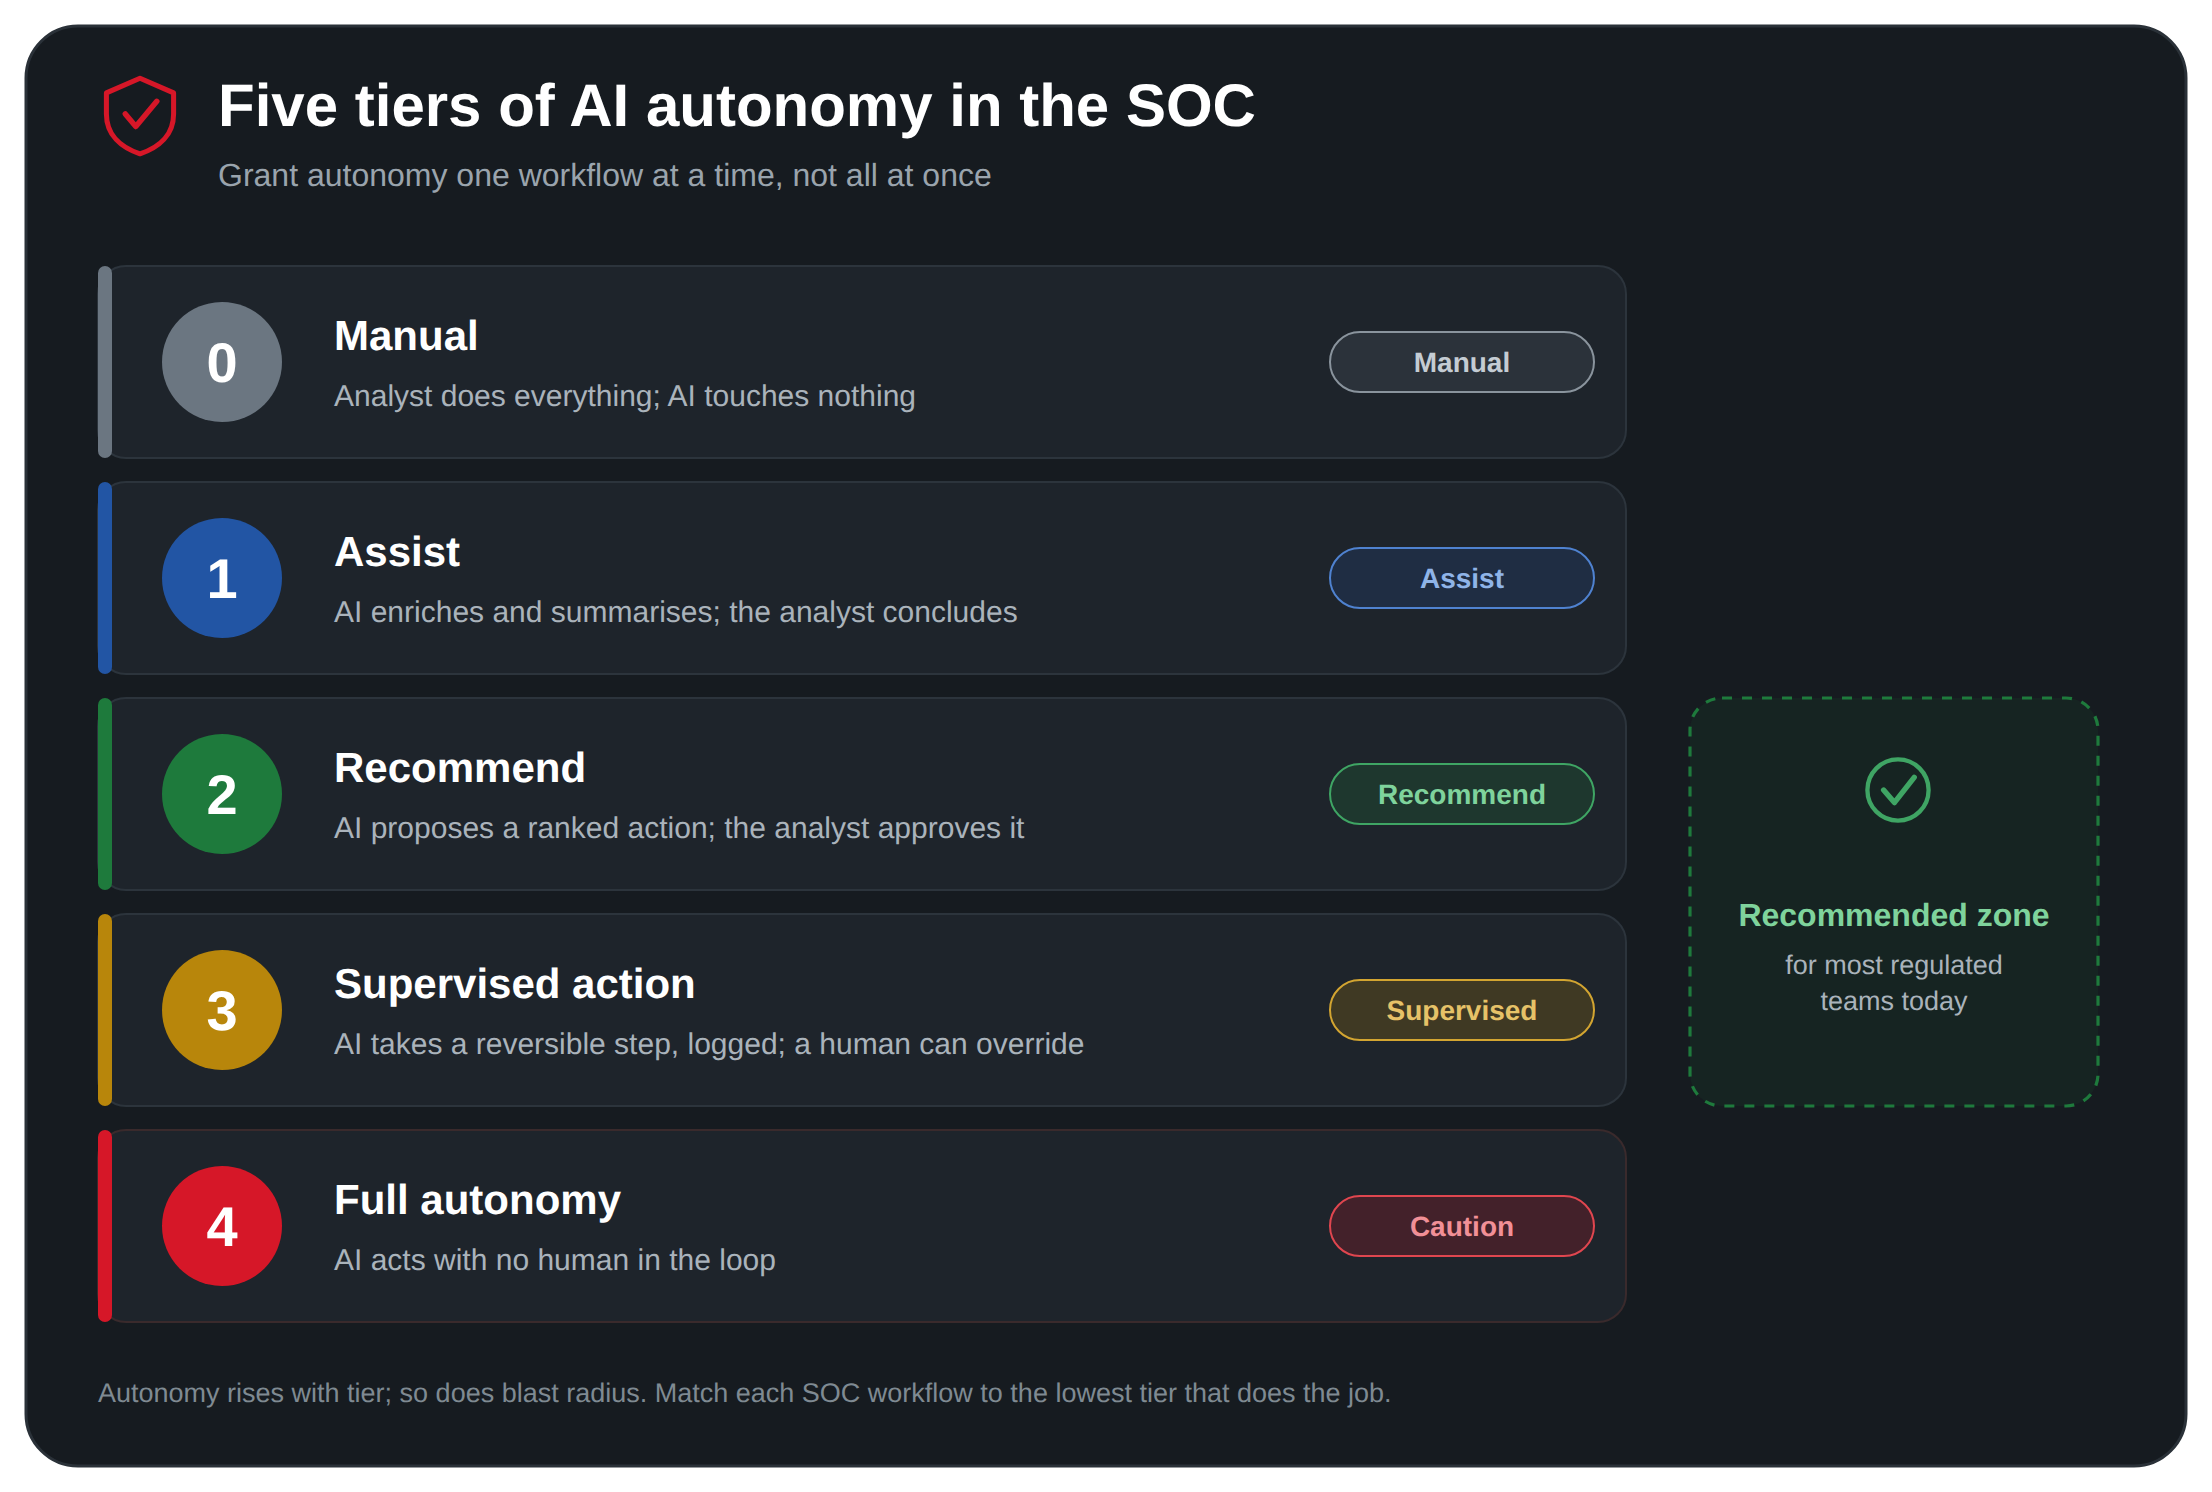
Task: Click the 'Recommended zone' green heading
Action: point(1893,915)
